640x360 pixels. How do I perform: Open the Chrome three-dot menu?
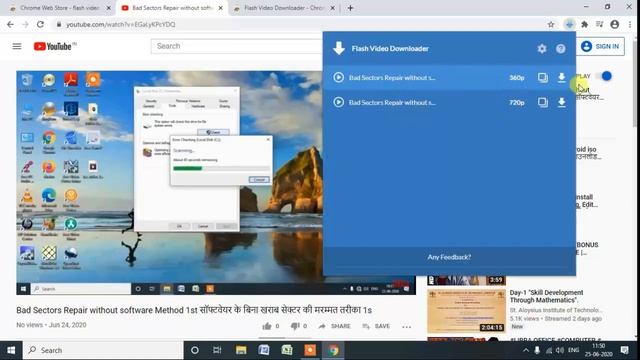pos(630,24)
